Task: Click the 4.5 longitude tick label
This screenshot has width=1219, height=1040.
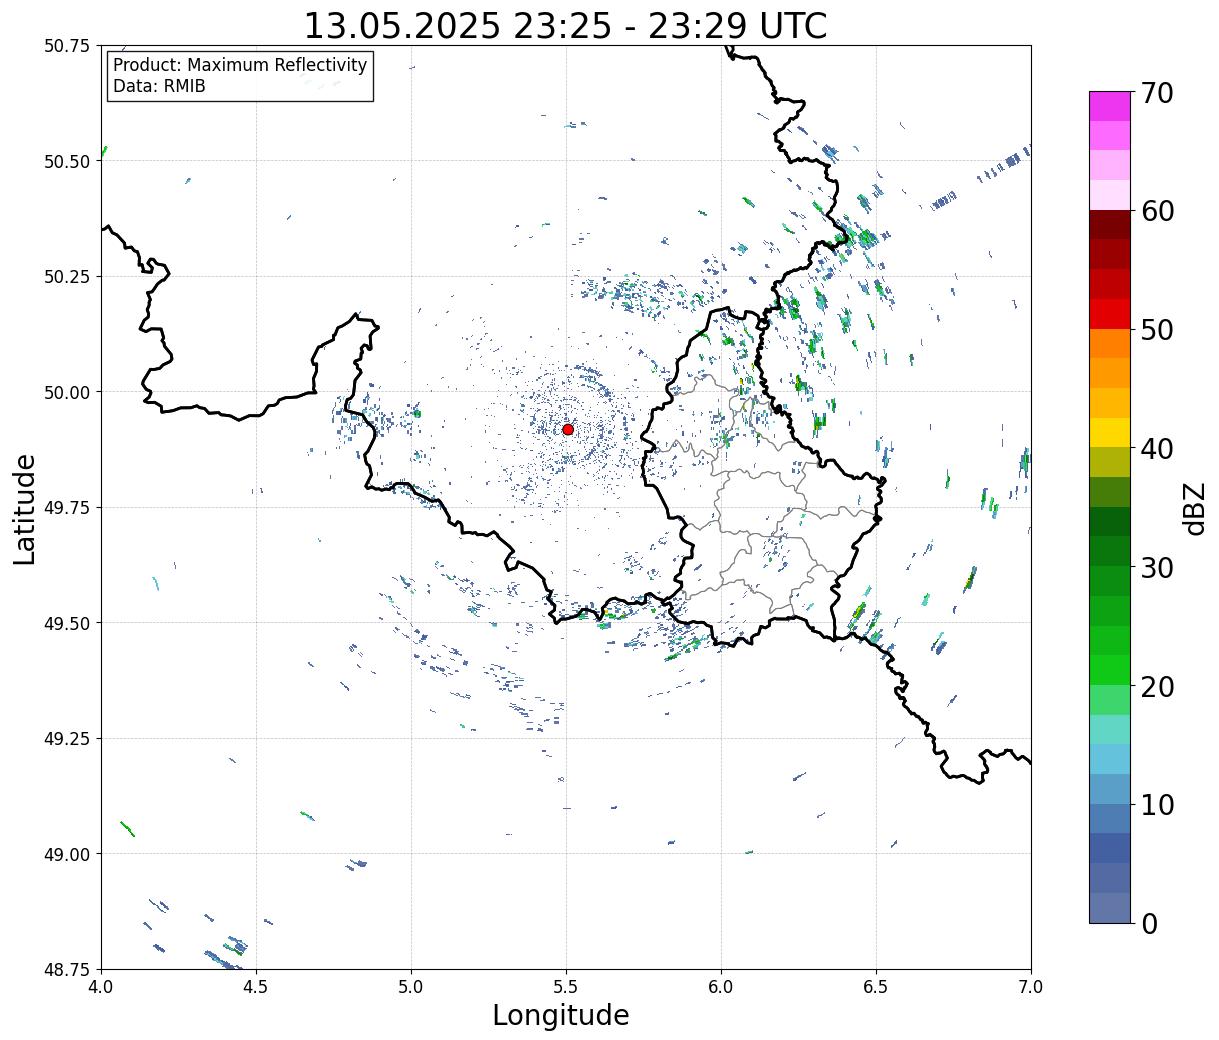Action: click(x=256, y=986)
